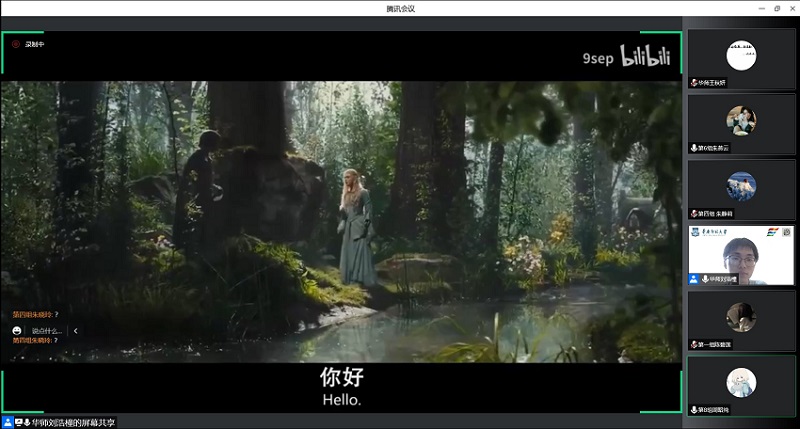Click the '说点什么...' chat input field
The height and width of the screenshot is (429, 800).
click(x=46, y=331)
